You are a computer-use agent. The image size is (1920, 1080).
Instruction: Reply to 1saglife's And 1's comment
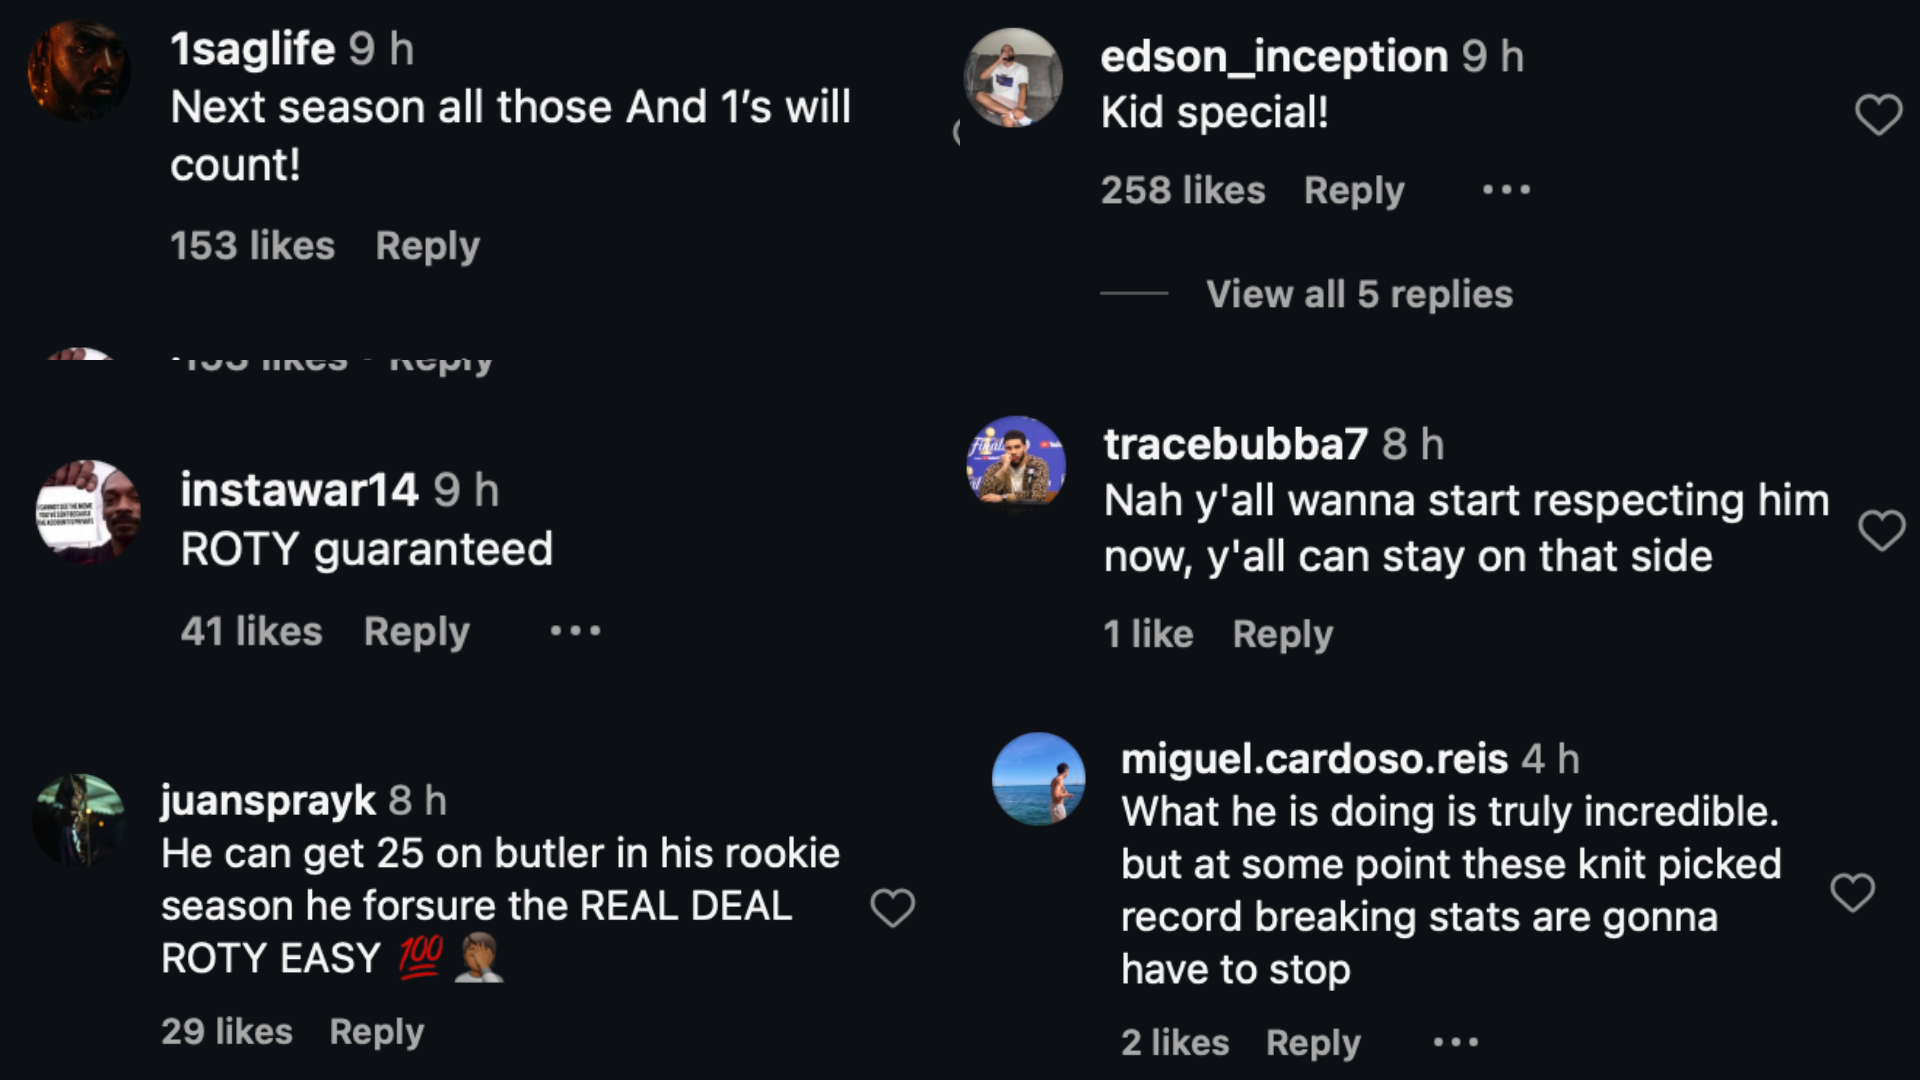427,246
